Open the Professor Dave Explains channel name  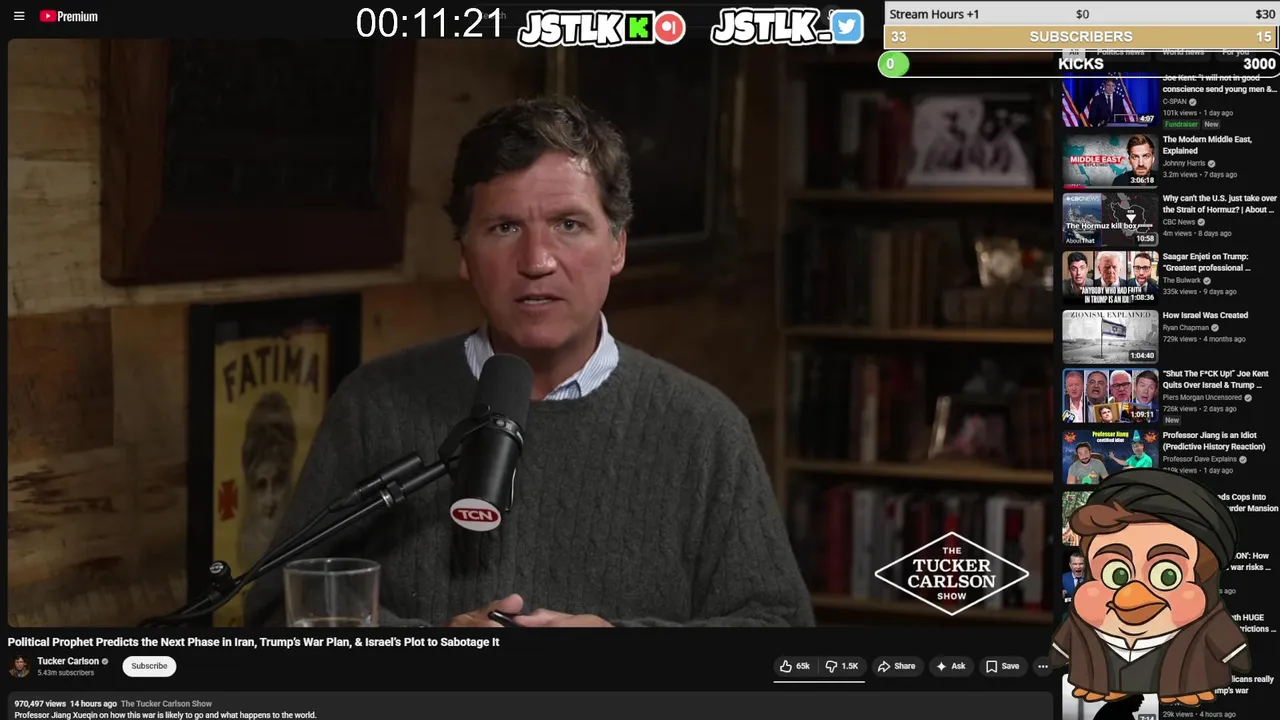click(x=1200, y=459)
